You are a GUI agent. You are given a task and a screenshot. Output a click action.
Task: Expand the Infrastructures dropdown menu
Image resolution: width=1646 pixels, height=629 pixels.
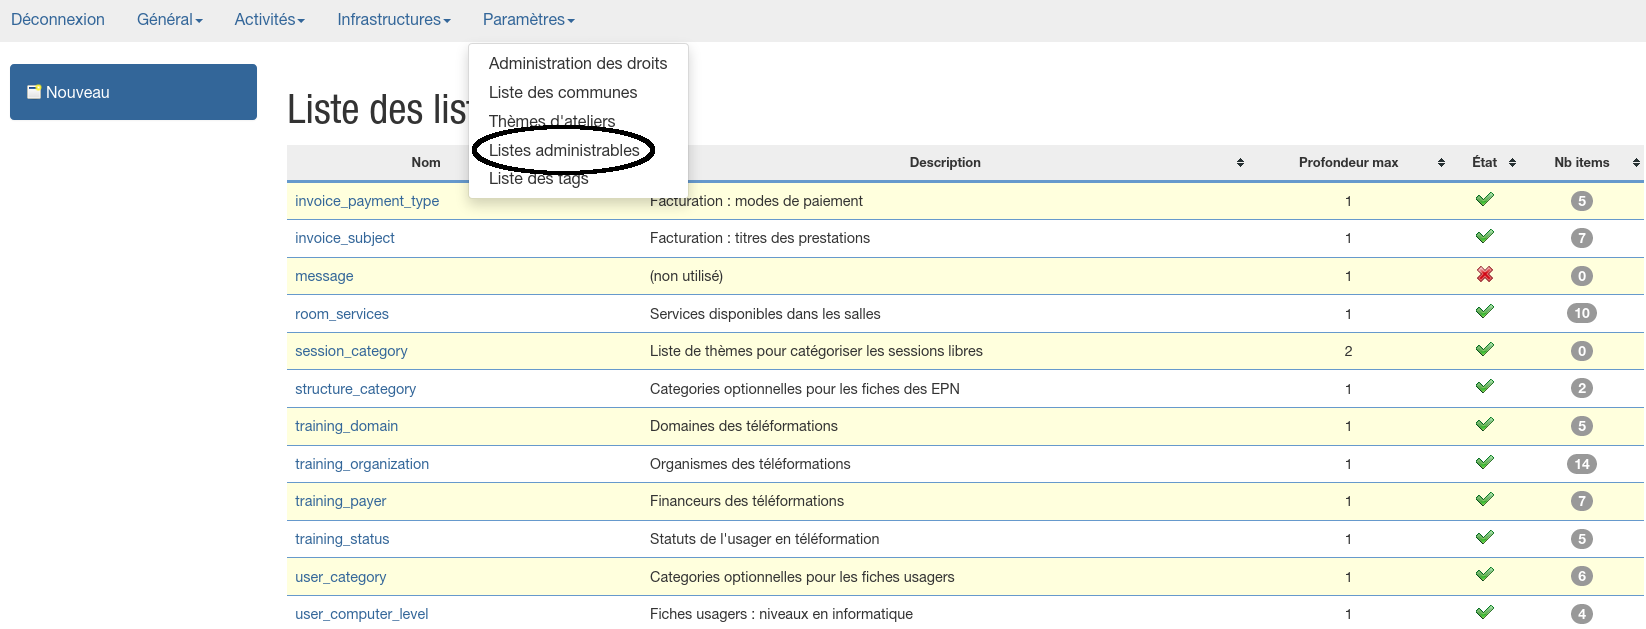[393, 20]
